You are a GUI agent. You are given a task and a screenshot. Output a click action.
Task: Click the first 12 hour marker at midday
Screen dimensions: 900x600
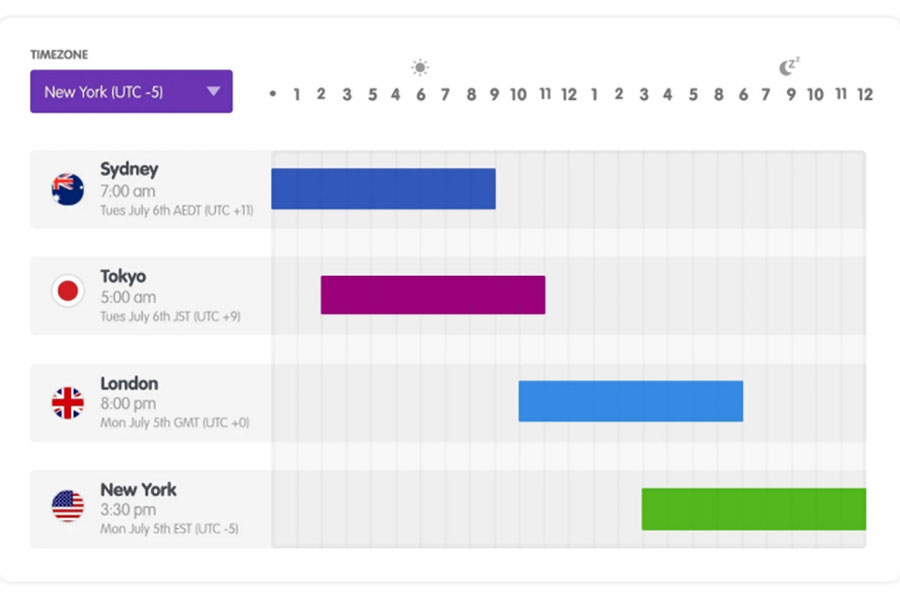(569, 94)
